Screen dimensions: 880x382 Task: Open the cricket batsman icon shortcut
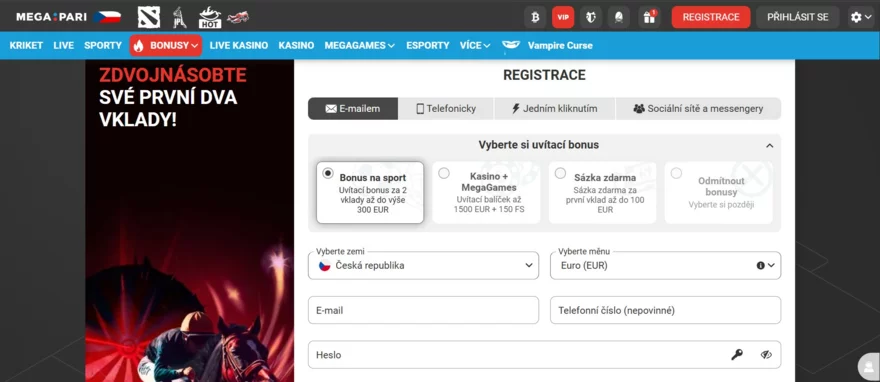click(x=179, y=17)
